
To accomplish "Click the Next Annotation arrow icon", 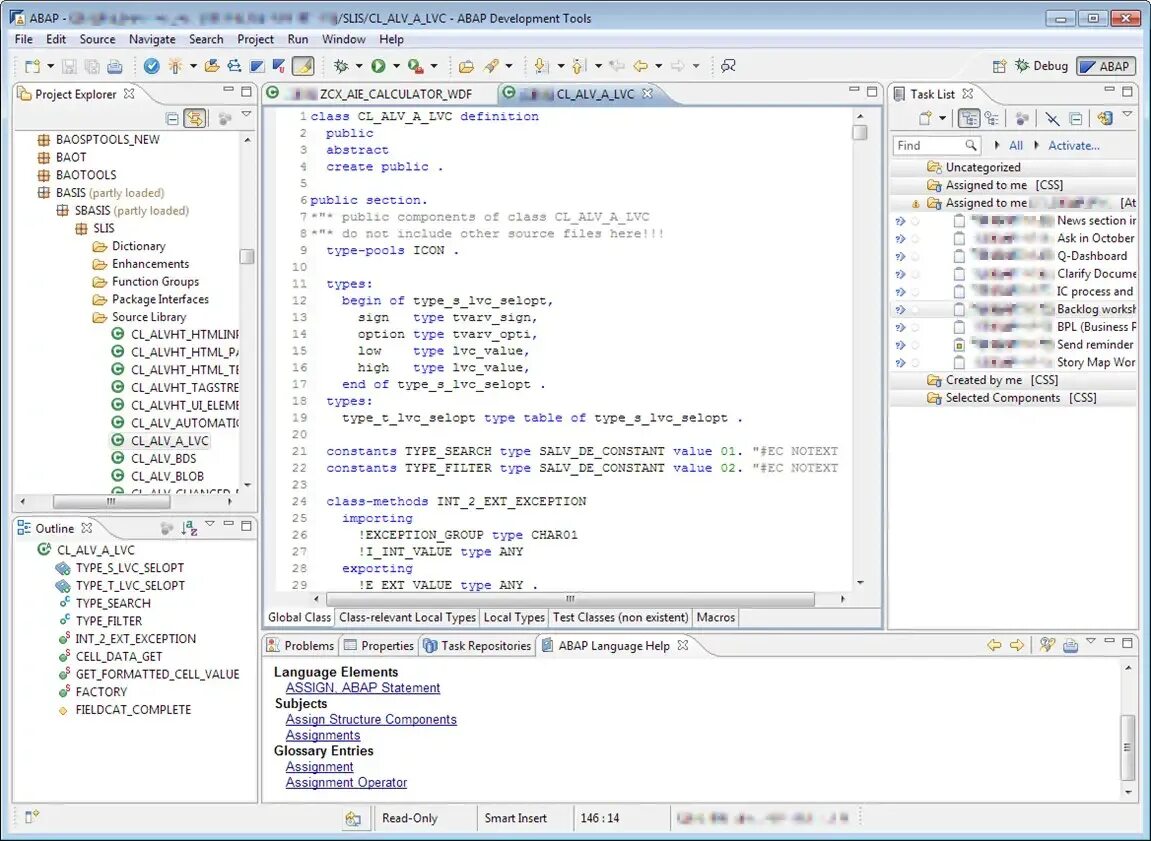I will (541, 67).
